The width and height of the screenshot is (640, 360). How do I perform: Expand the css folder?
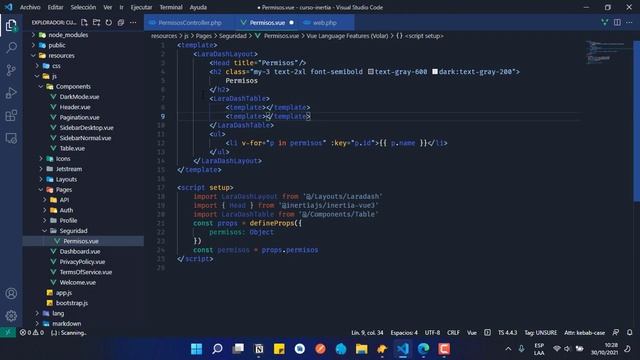tap(37, 66)
